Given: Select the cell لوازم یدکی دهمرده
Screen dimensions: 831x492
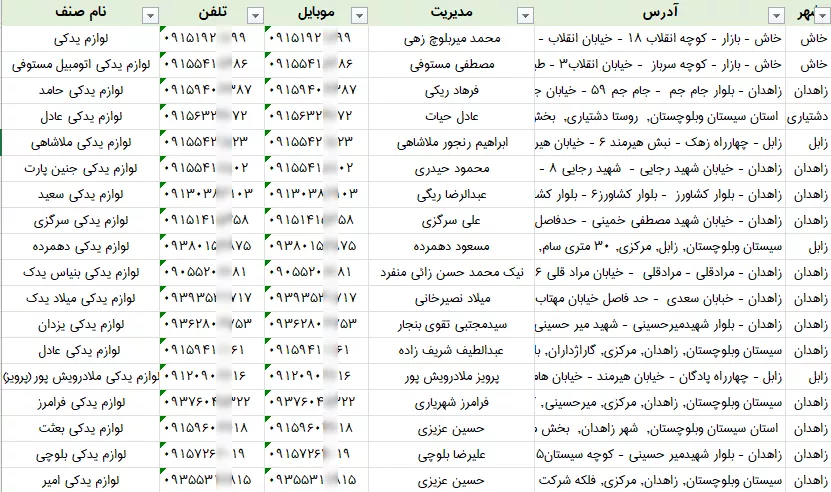Looking at the screenshot, I should tap(81, 247).
